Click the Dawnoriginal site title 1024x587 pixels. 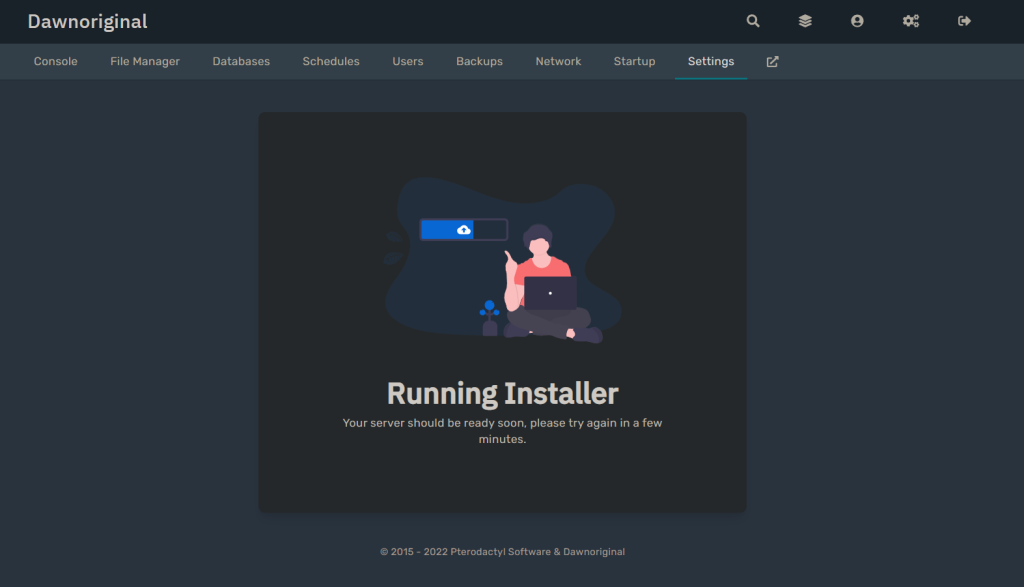pyautogui.click(x=88, y=22)
